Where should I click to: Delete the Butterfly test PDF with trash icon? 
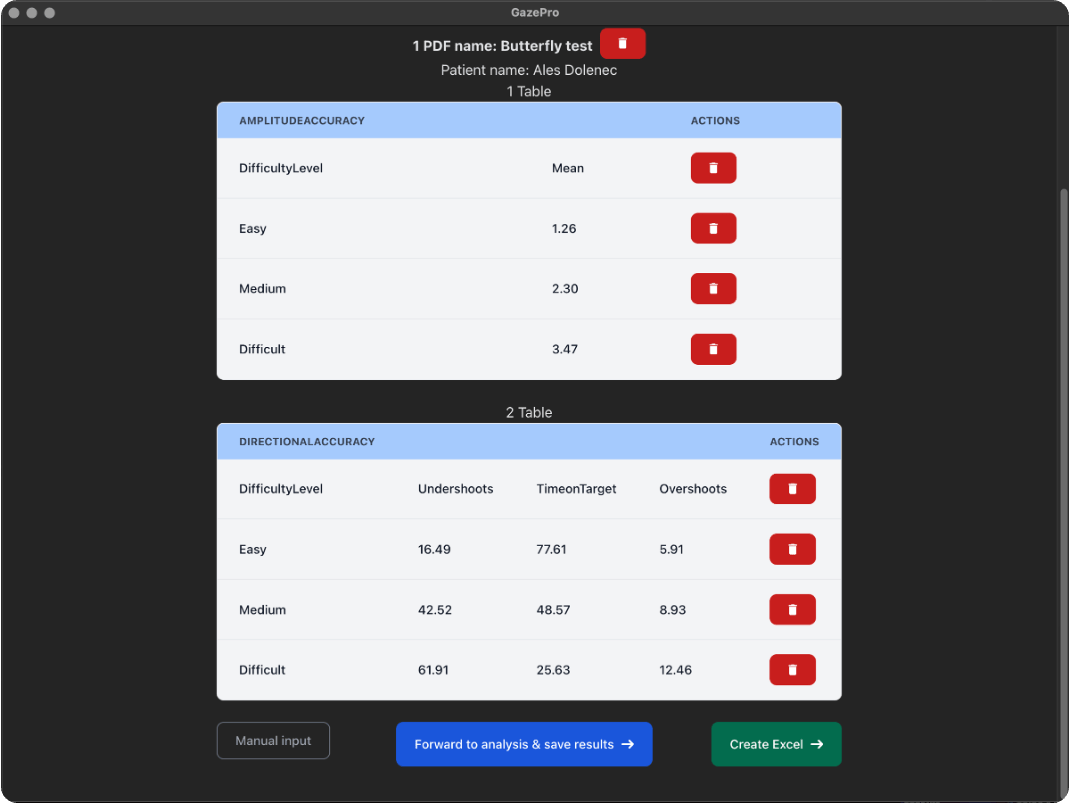pos(622,44)
